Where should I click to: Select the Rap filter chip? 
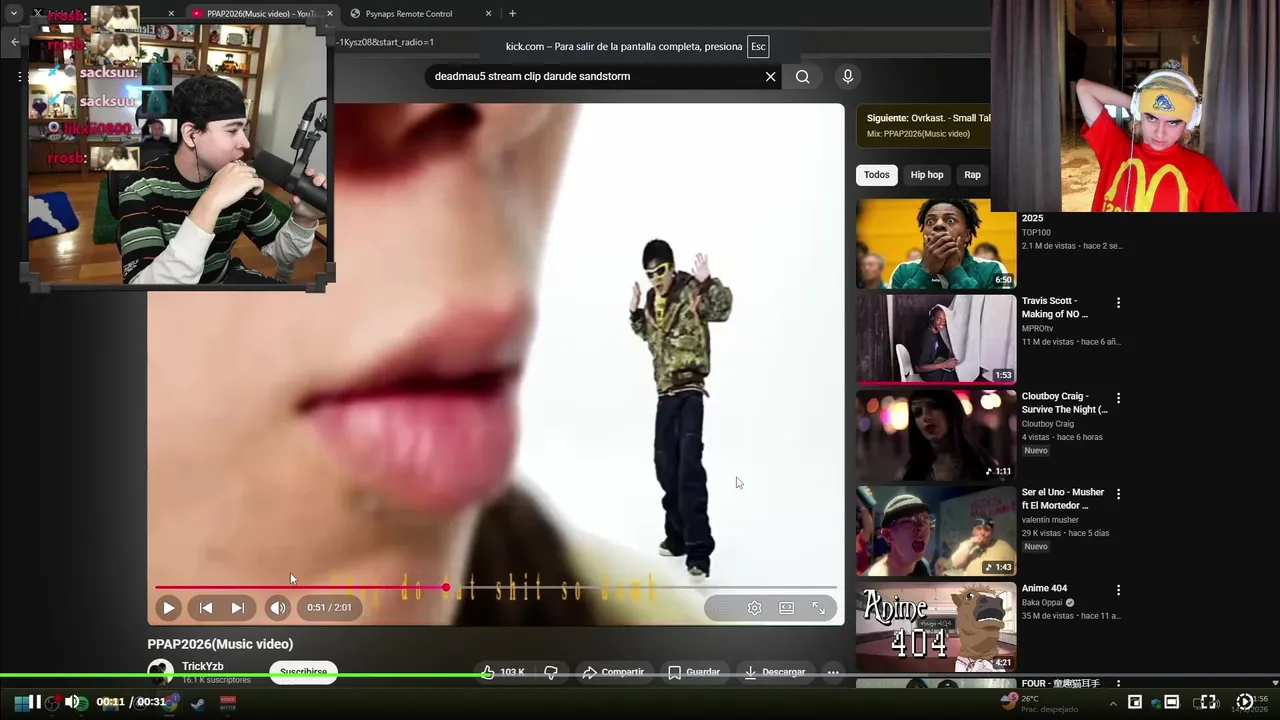[x=972, y=175]
